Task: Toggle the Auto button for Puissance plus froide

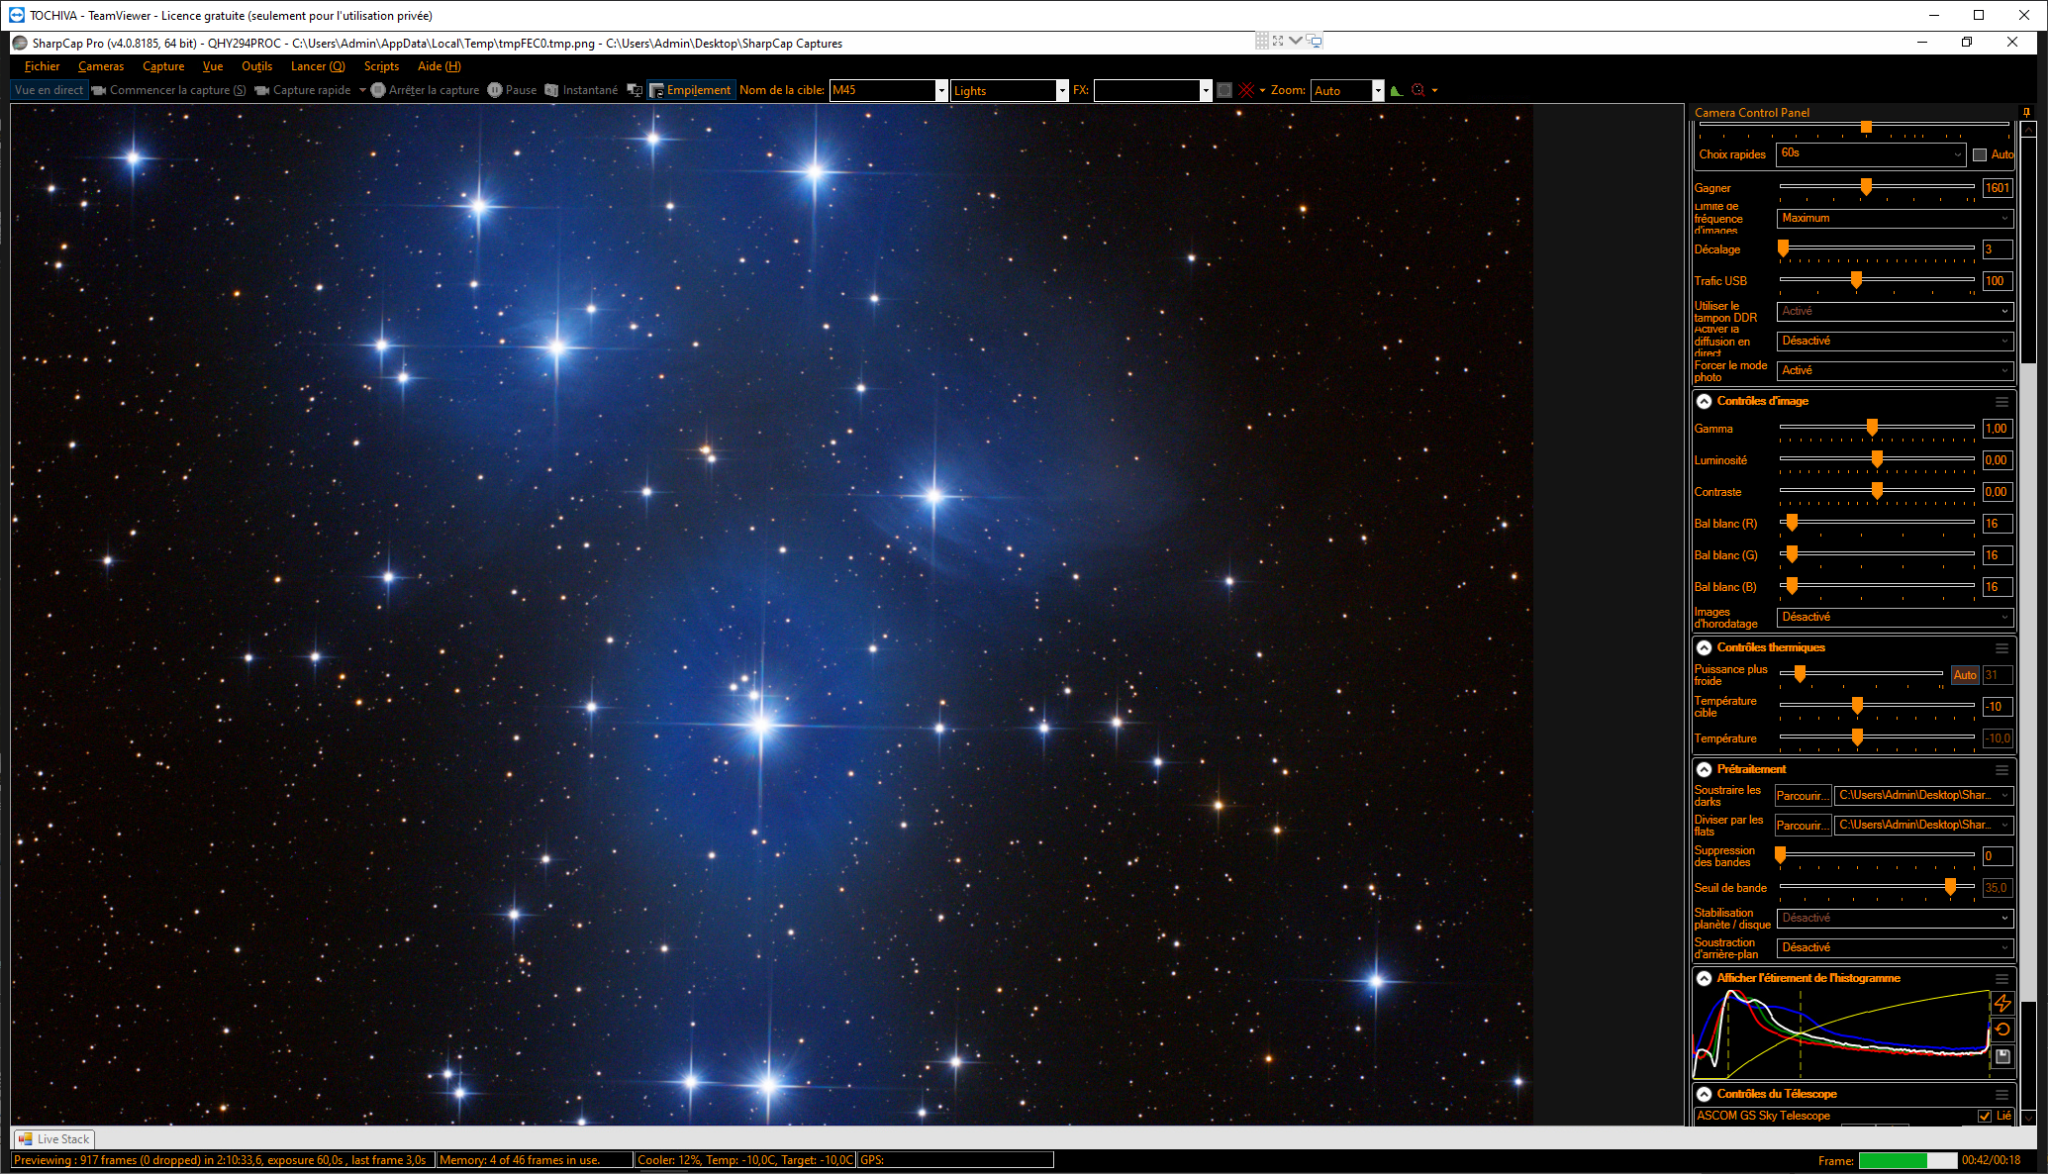Action: pyautogui.click(x=1964, y=675)
